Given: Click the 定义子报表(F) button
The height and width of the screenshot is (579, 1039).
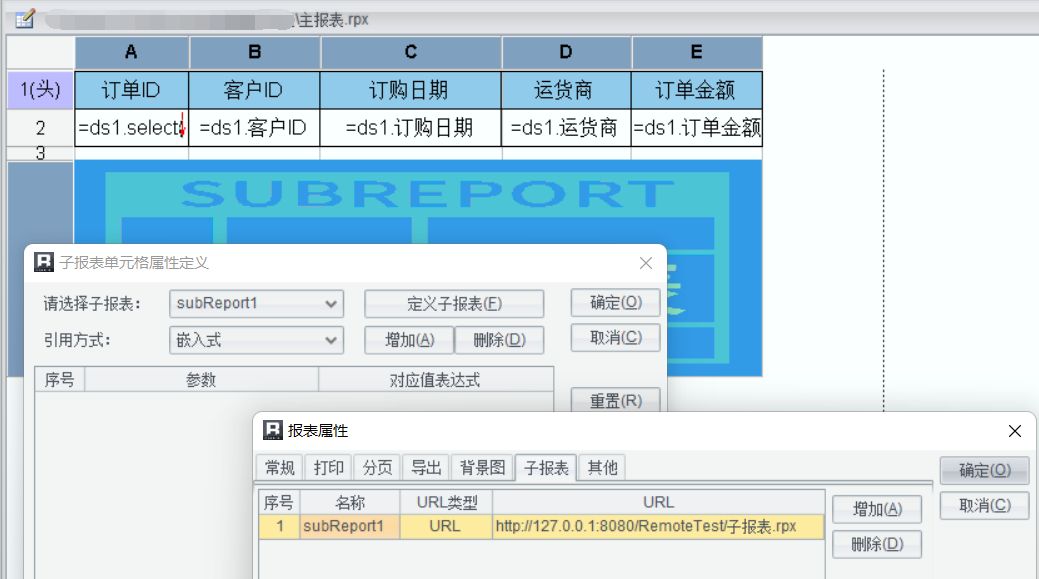Looking at the screenshot, I should coord(454,304).
